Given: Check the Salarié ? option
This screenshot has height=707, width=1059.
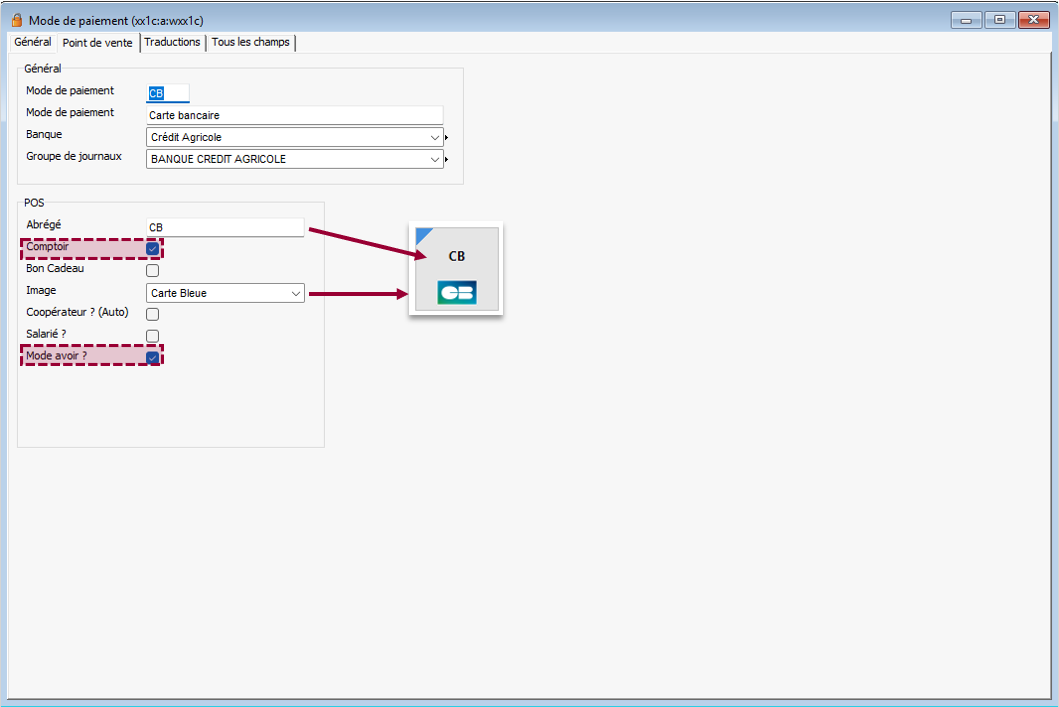Looking at the screenshot, I should pos(153,336).
